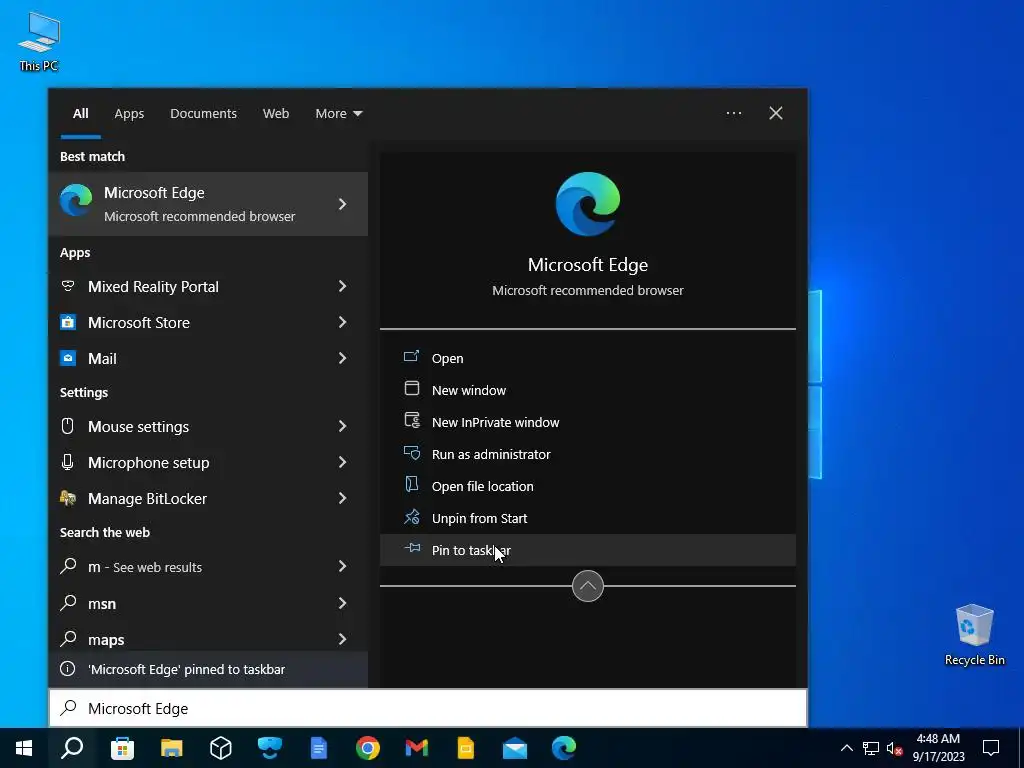Open the search options ellipsis menu
The image size is (1024, 768).
734,113
